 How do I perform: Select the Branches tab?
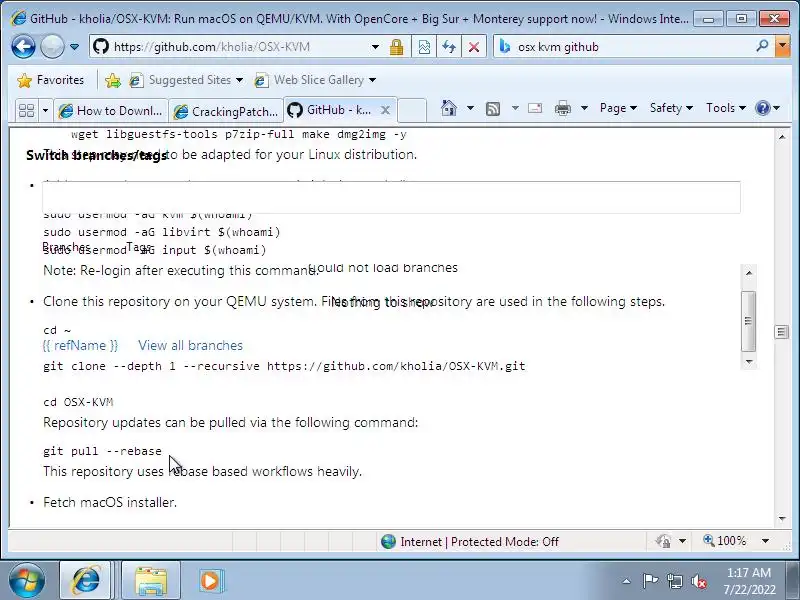pyautogui.click(x=66, y=247)
